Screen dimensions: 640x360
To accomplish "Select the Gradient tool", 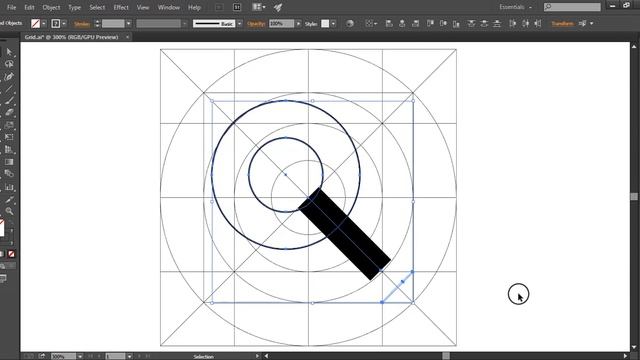I will 9,162.
